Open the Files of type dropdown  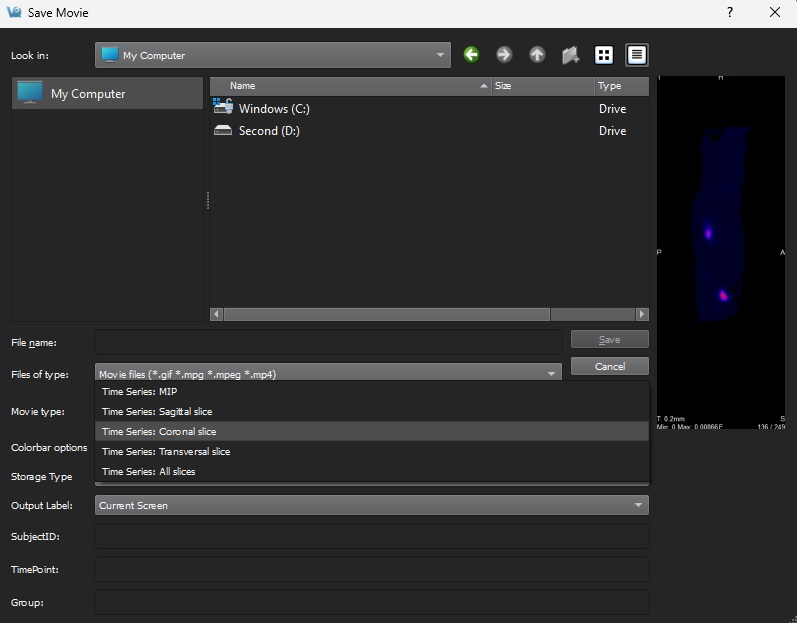coord(328,374)
